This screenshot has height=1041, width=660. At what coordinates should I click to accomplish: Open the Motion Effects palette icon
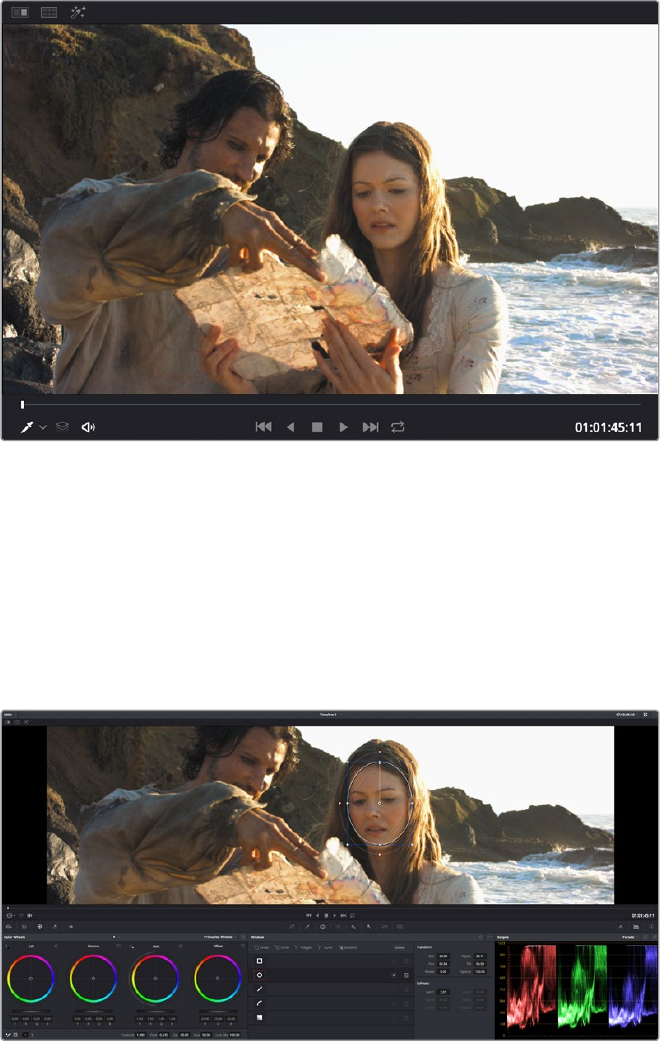(71, 926)
